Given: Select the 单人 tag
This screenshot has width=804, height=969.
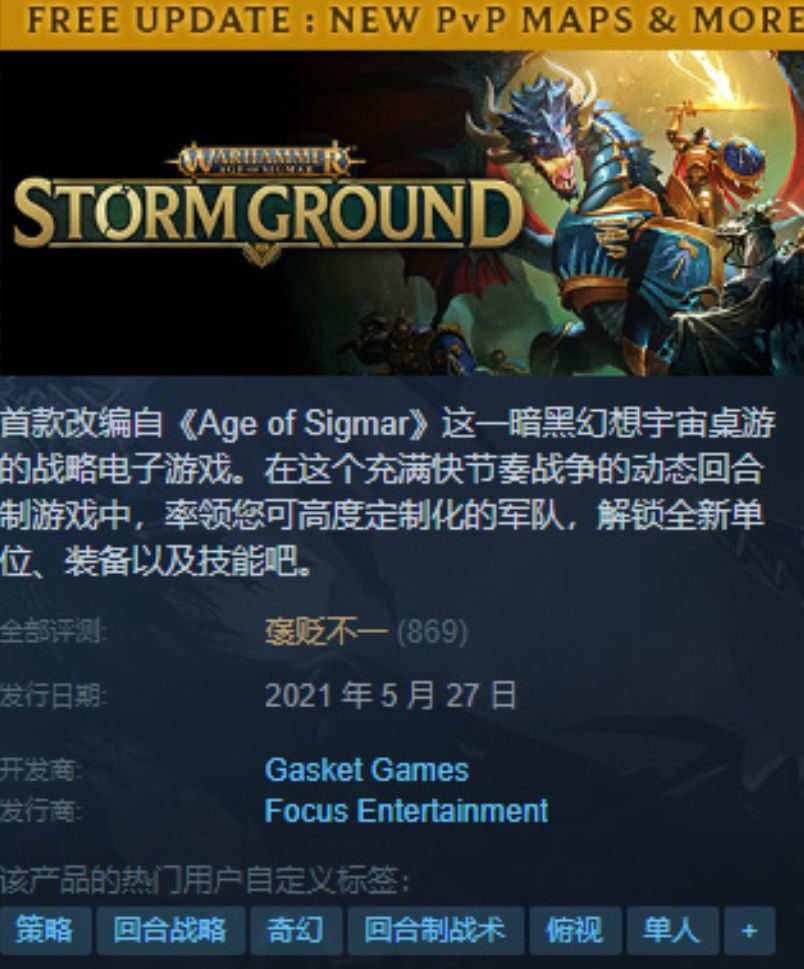Looking at the screenshot, I should [x=672, y=930].
